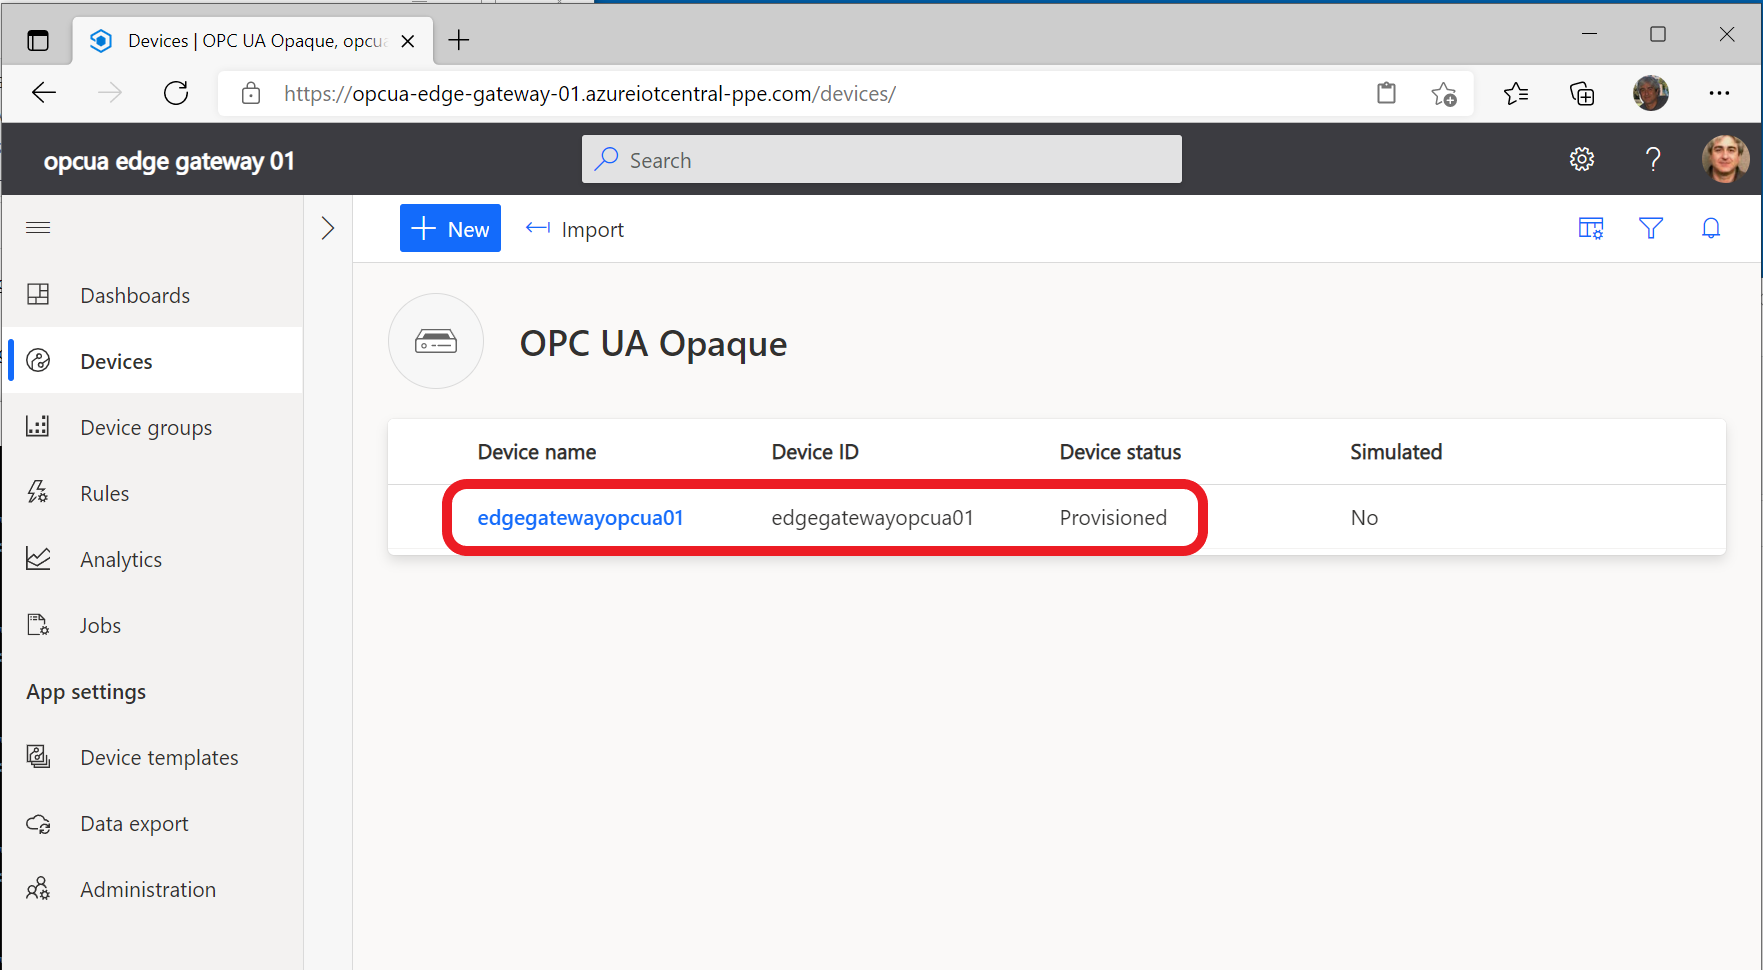Open Administration page
This screenshot has width=1763, height=970.
(152, 889)
